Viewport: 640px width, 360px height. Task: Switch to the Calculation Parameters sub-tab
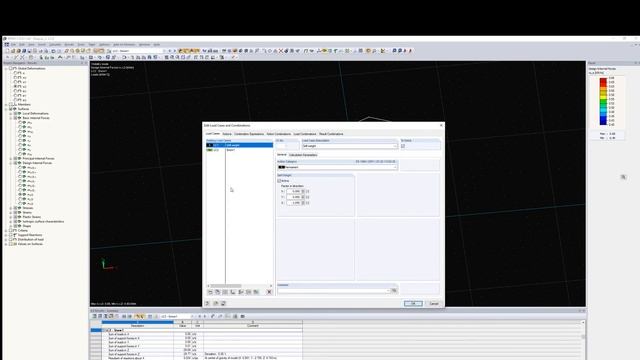[303, 155]
